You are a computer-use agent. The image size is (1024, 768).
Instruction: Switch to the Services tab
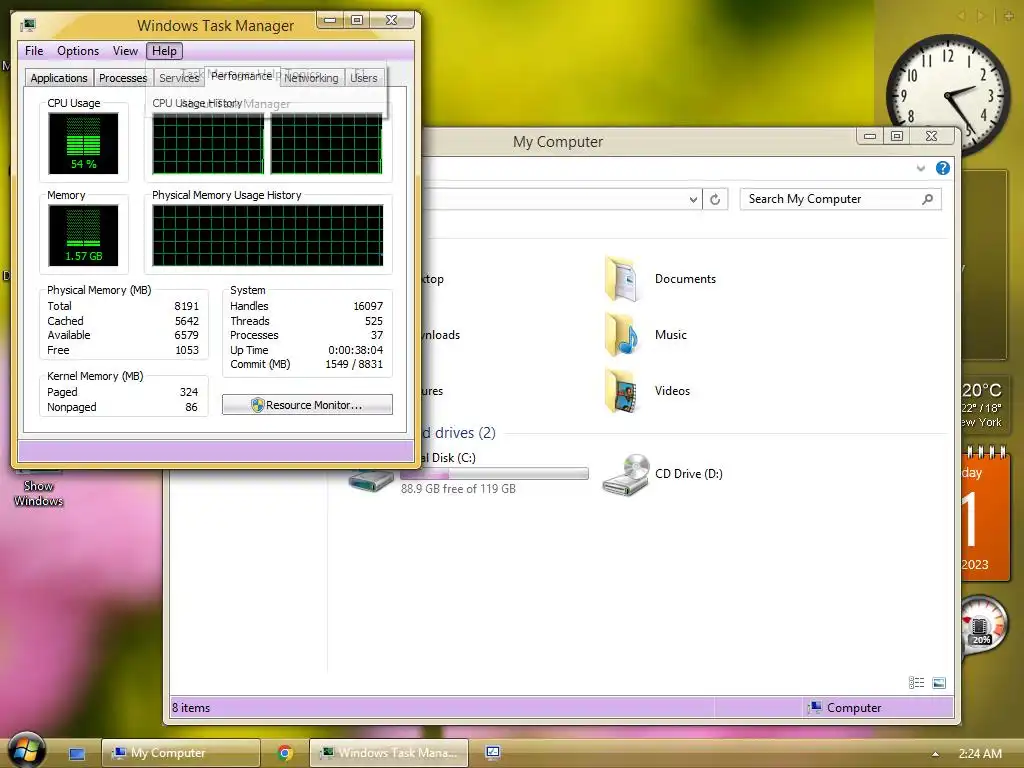pyautogui.click(x=179, y=78)
